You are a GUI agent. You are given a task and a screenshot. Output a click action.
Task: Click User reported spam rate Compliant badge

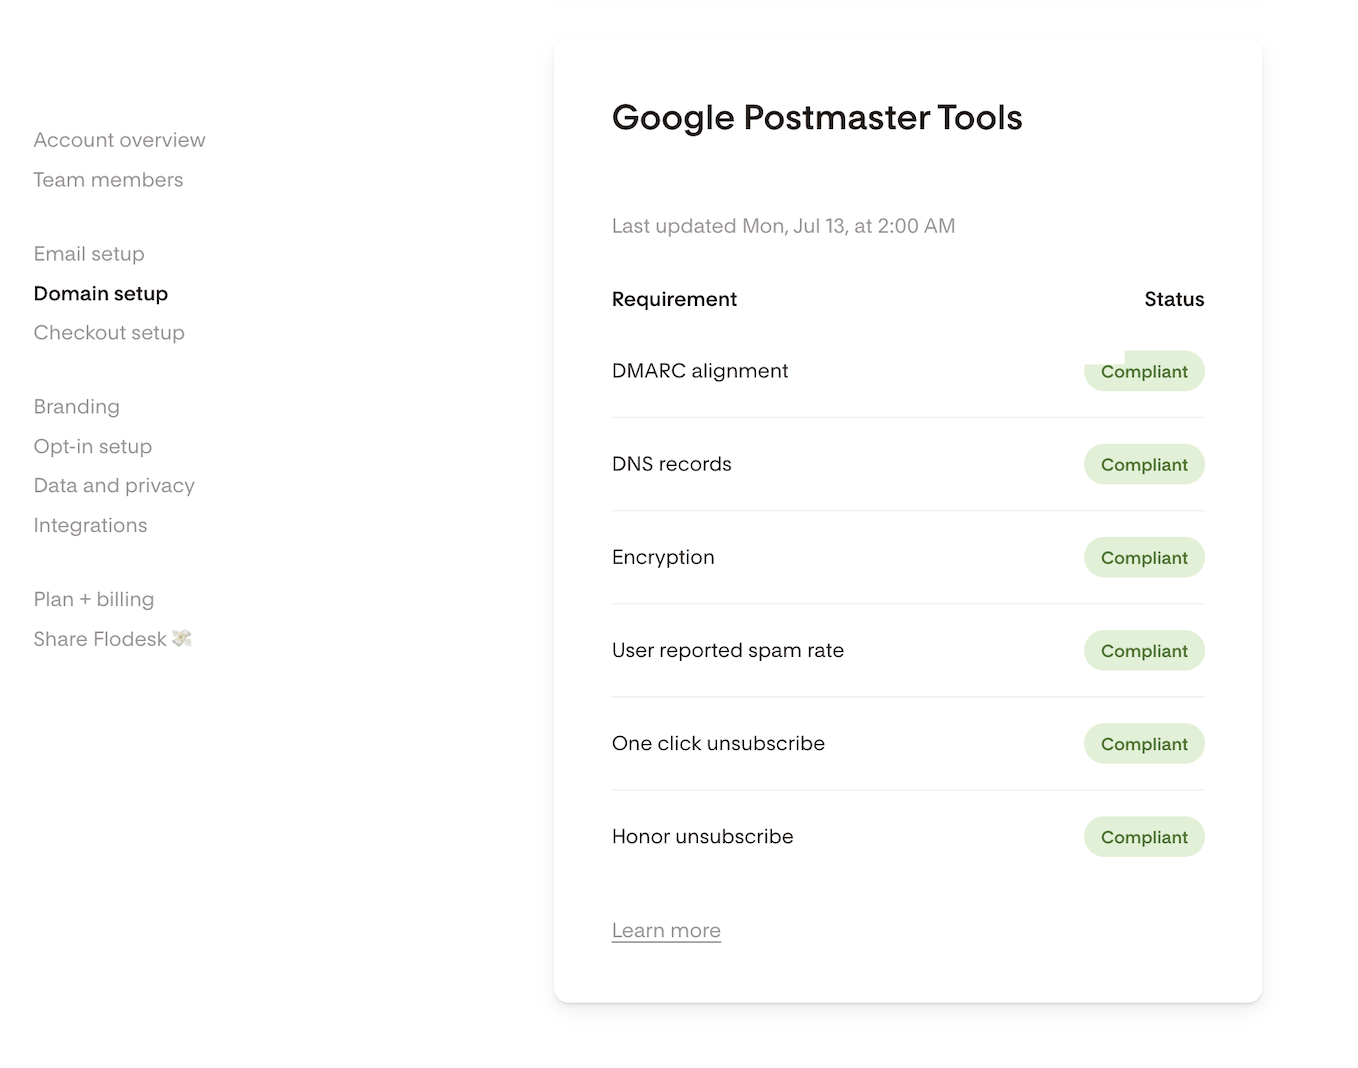1144,650
